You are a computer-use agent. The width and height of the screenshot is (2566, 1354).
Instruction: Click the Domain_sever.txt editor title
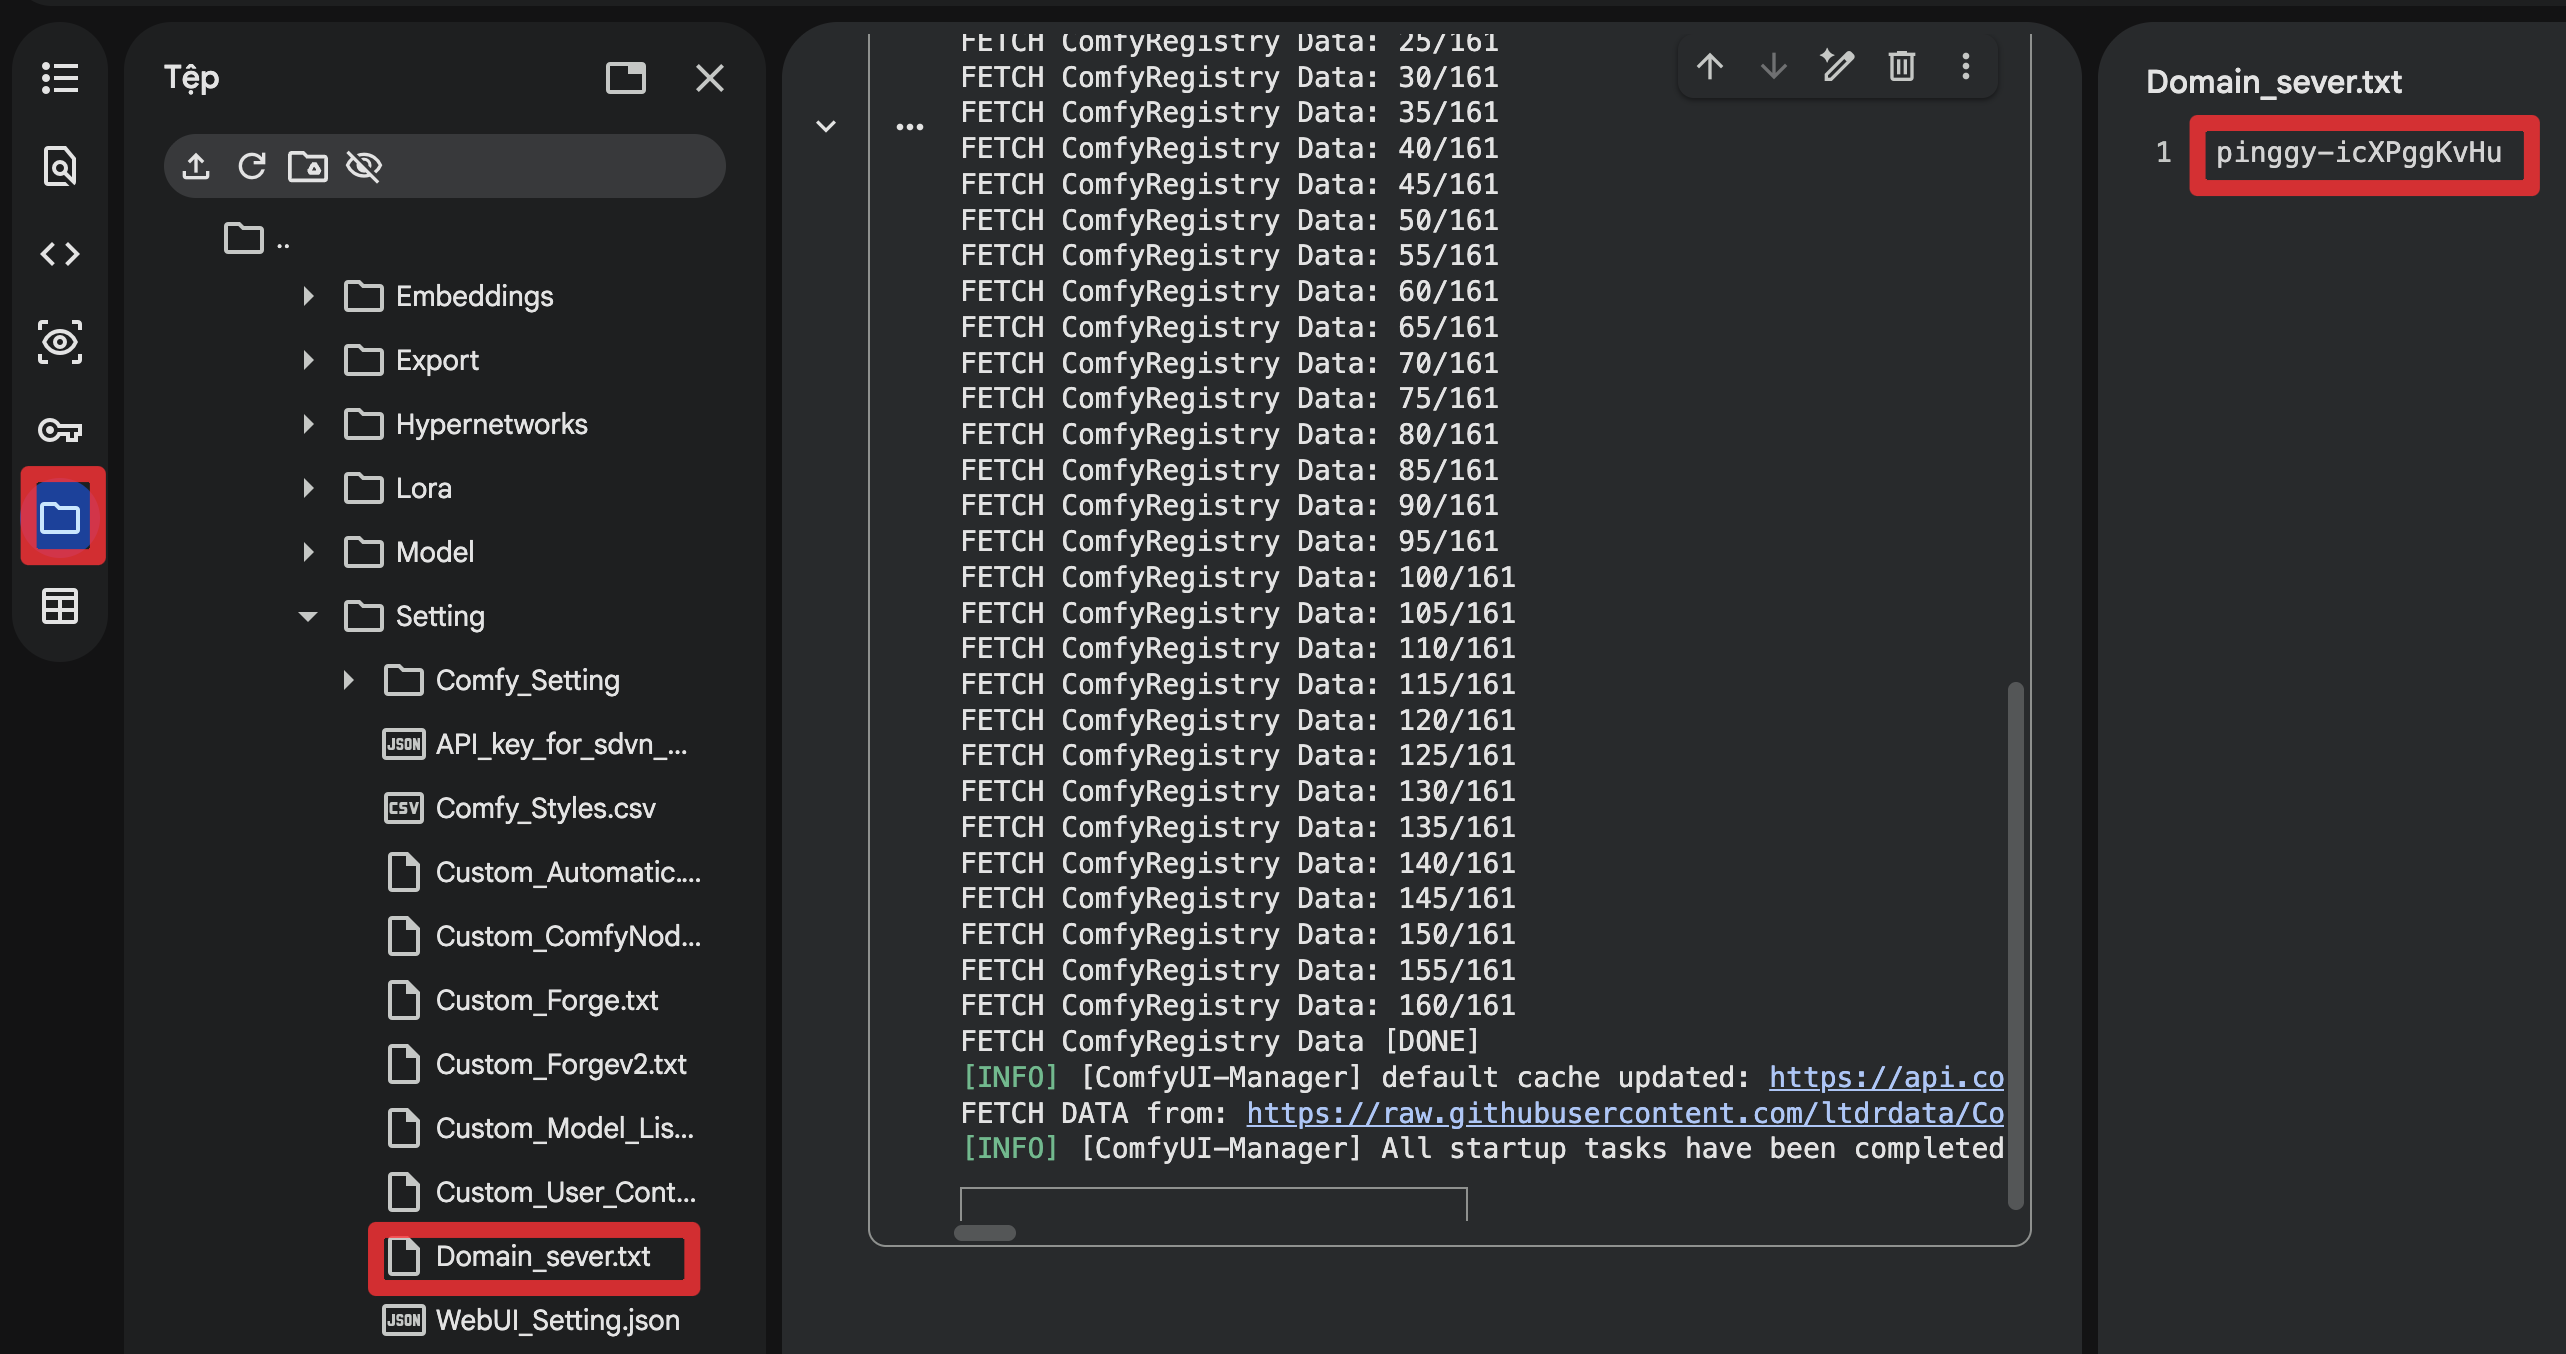2274,82
